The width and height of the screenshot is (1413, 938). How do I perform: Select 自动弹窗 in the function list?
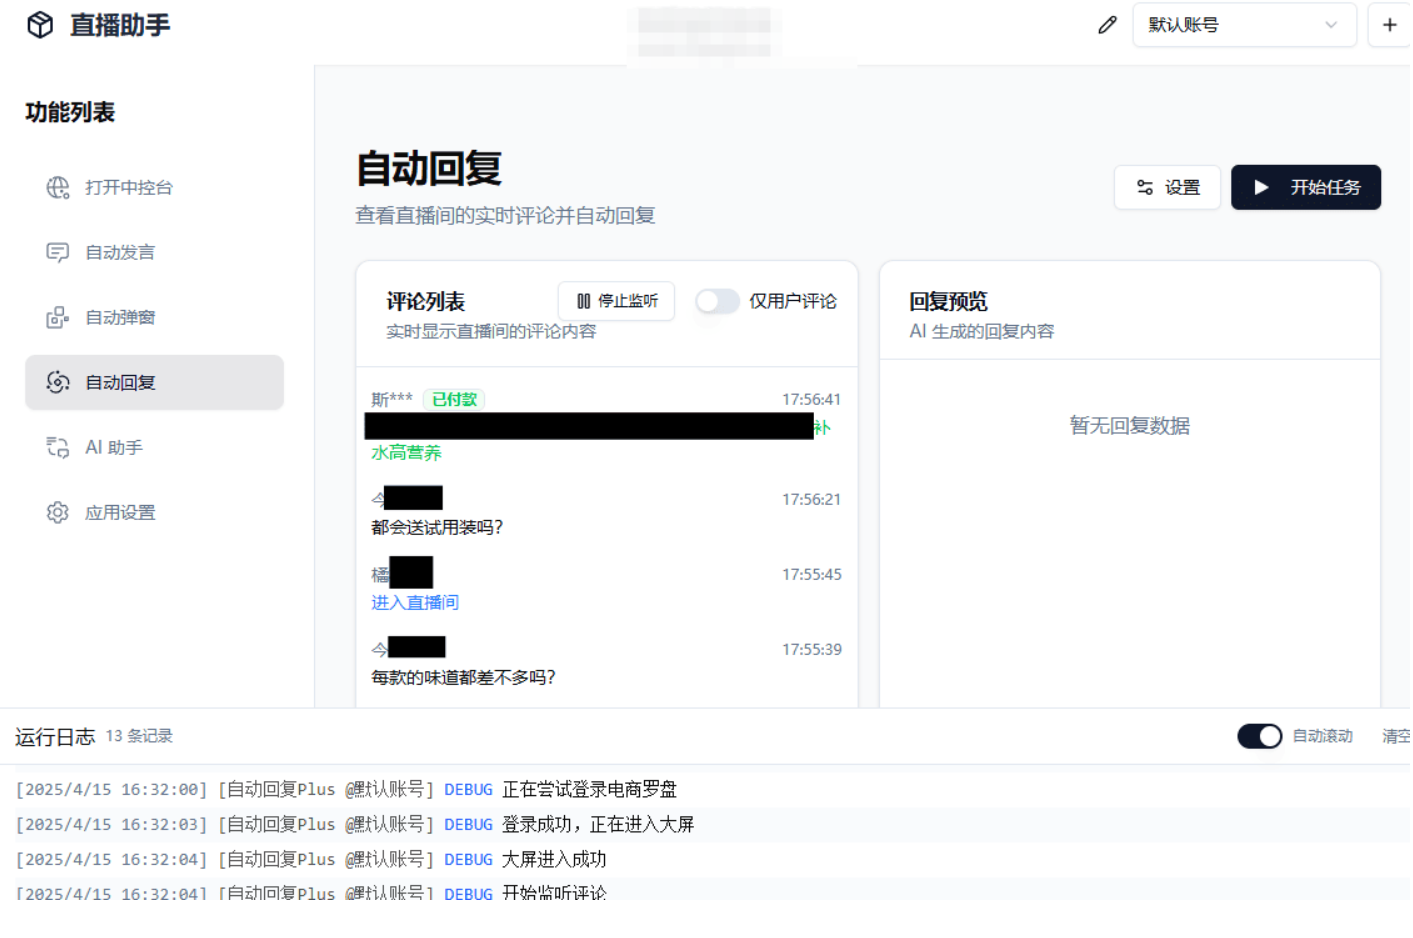(154, 318)
